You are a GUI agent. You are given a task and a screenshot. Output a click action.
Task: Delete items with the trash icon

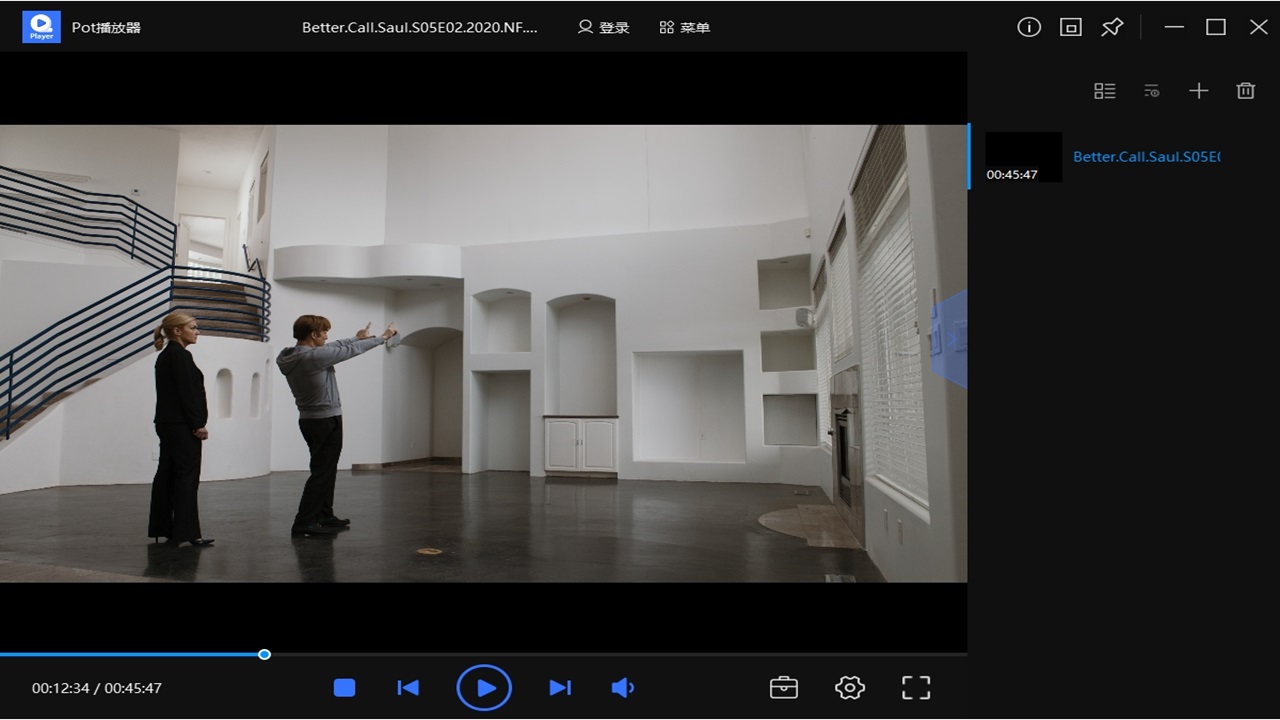click(x=1246, y=91)
